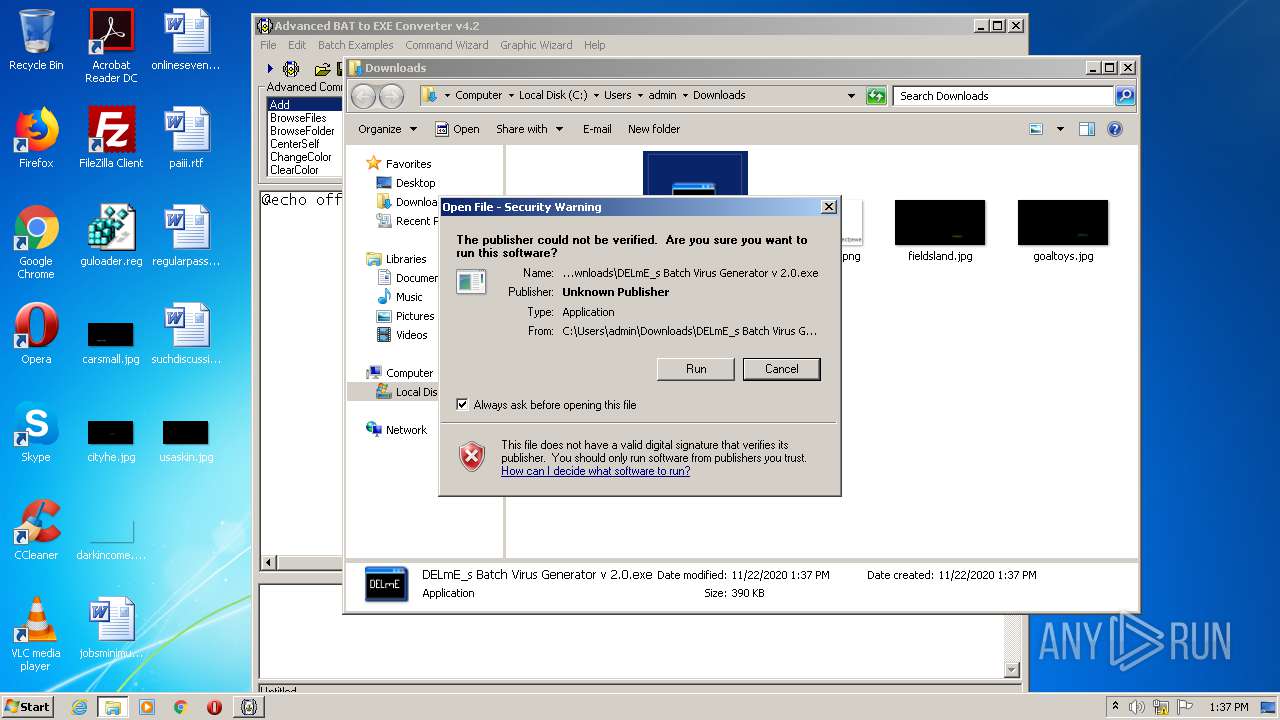
Task: Open Explorer help question mark icon
Action: [1115, 129]
